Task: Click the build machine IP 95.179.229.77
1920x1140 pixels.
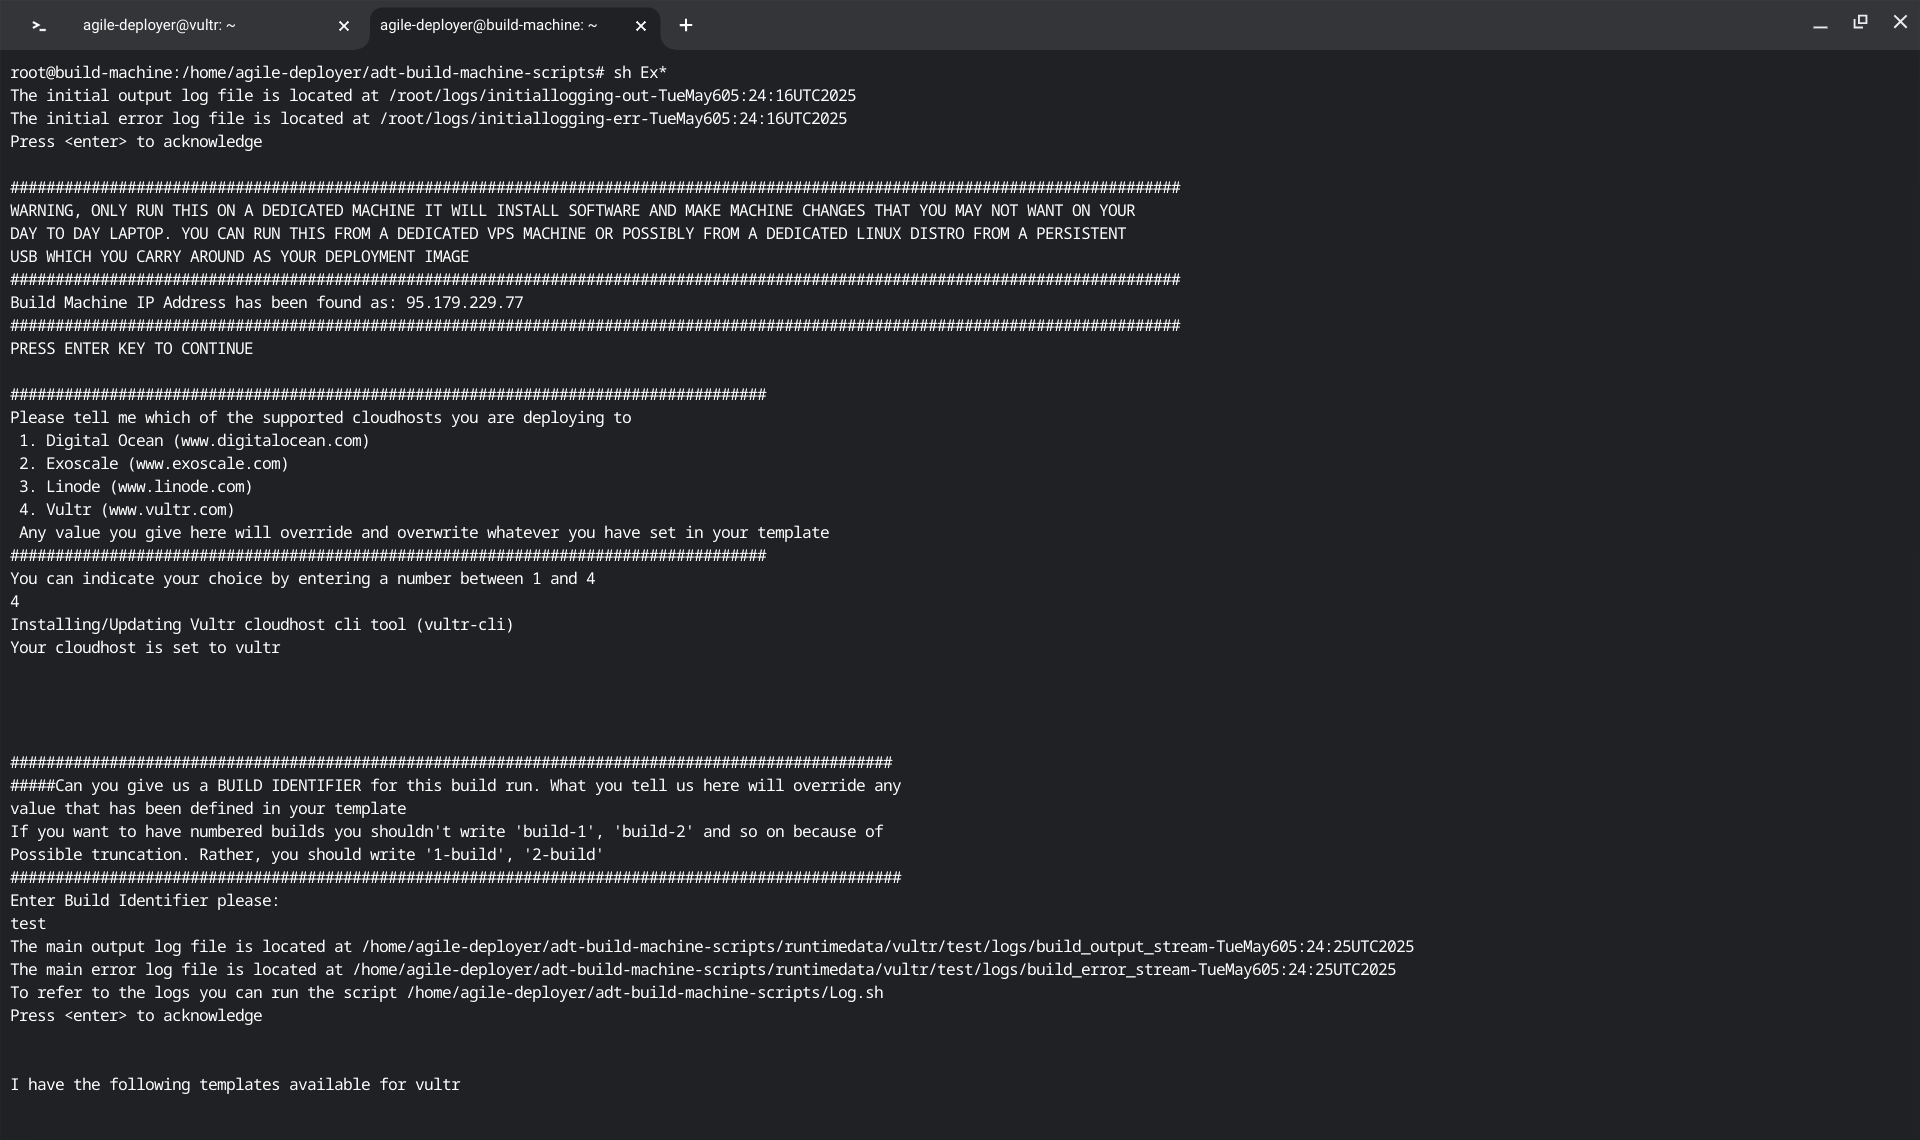Action: point(464,303)
